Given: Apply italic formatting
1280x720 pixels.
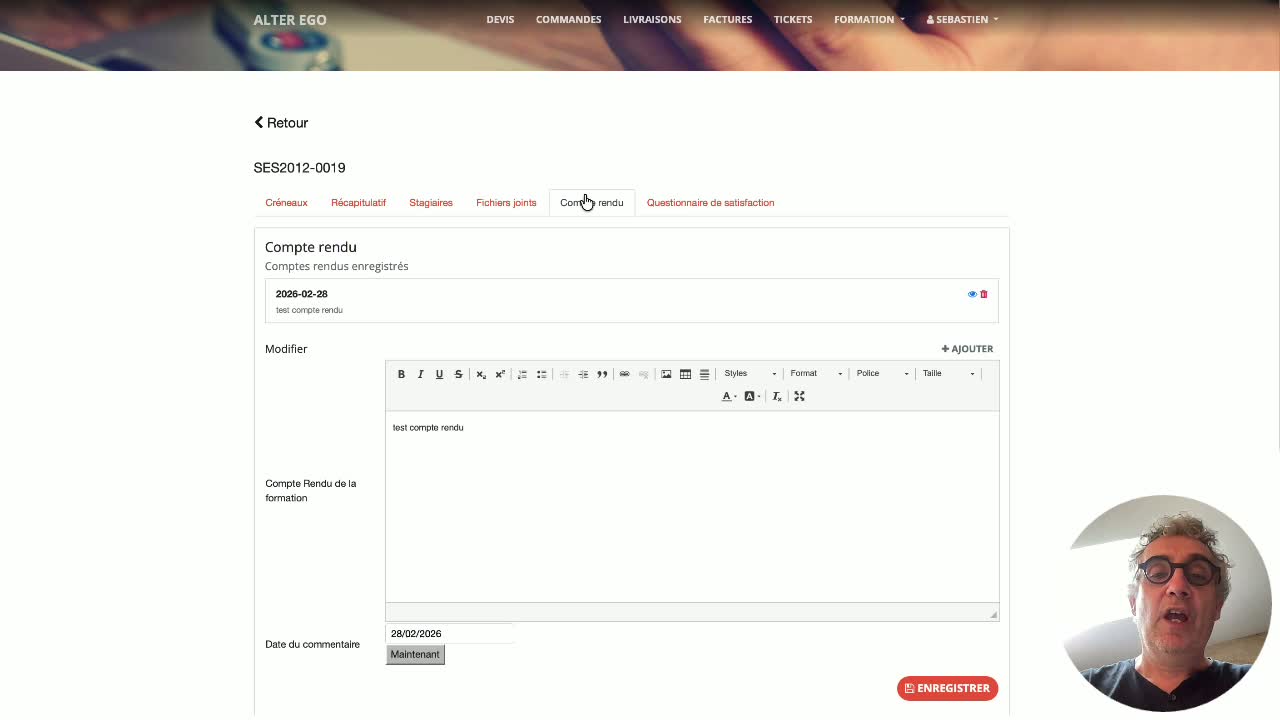Looking at the screenshot, I should pyautogui.click(x=420, y=374).
